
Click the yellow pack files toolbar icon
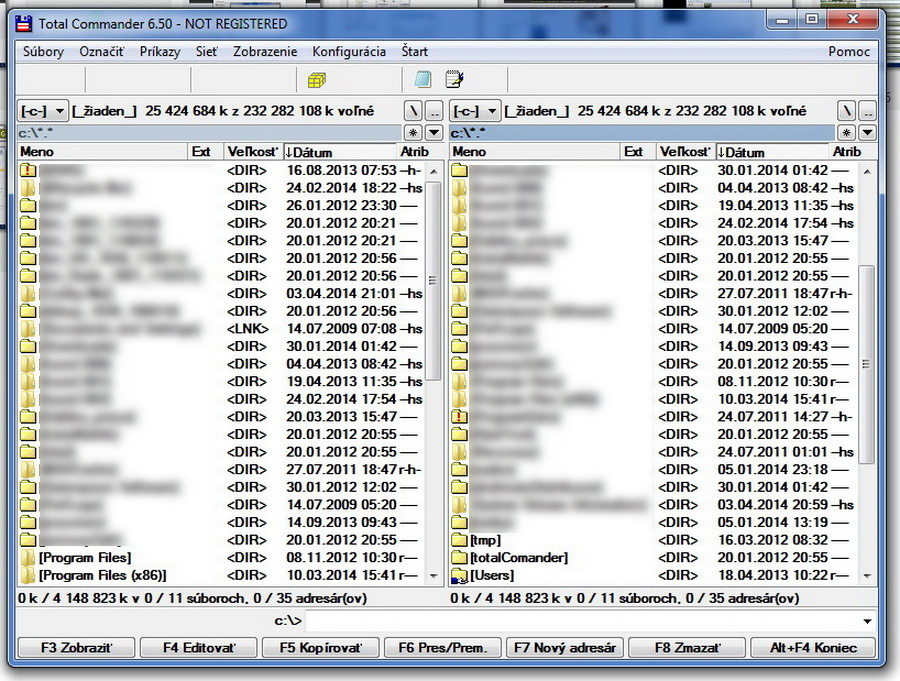[x=317, y=80]
